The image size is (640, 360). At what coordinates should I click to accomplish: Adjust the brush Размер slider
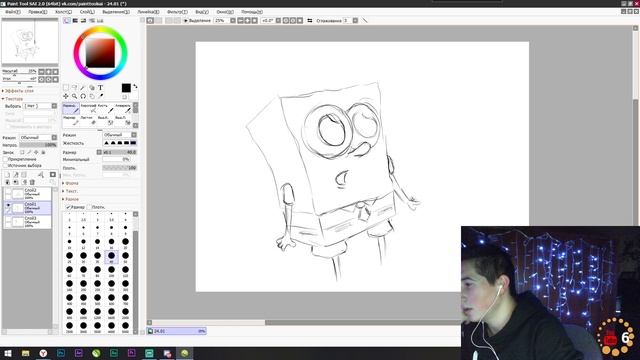[119, 152]
